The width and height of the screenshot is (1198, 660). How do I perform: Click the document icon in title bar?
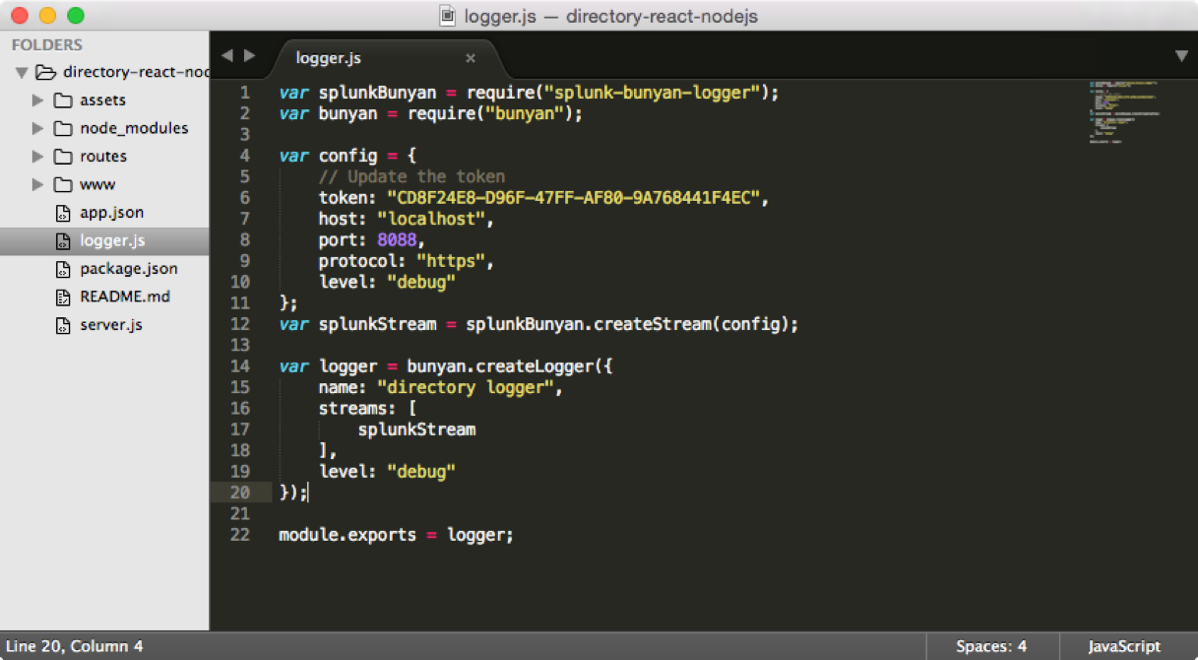click(448, 15)
